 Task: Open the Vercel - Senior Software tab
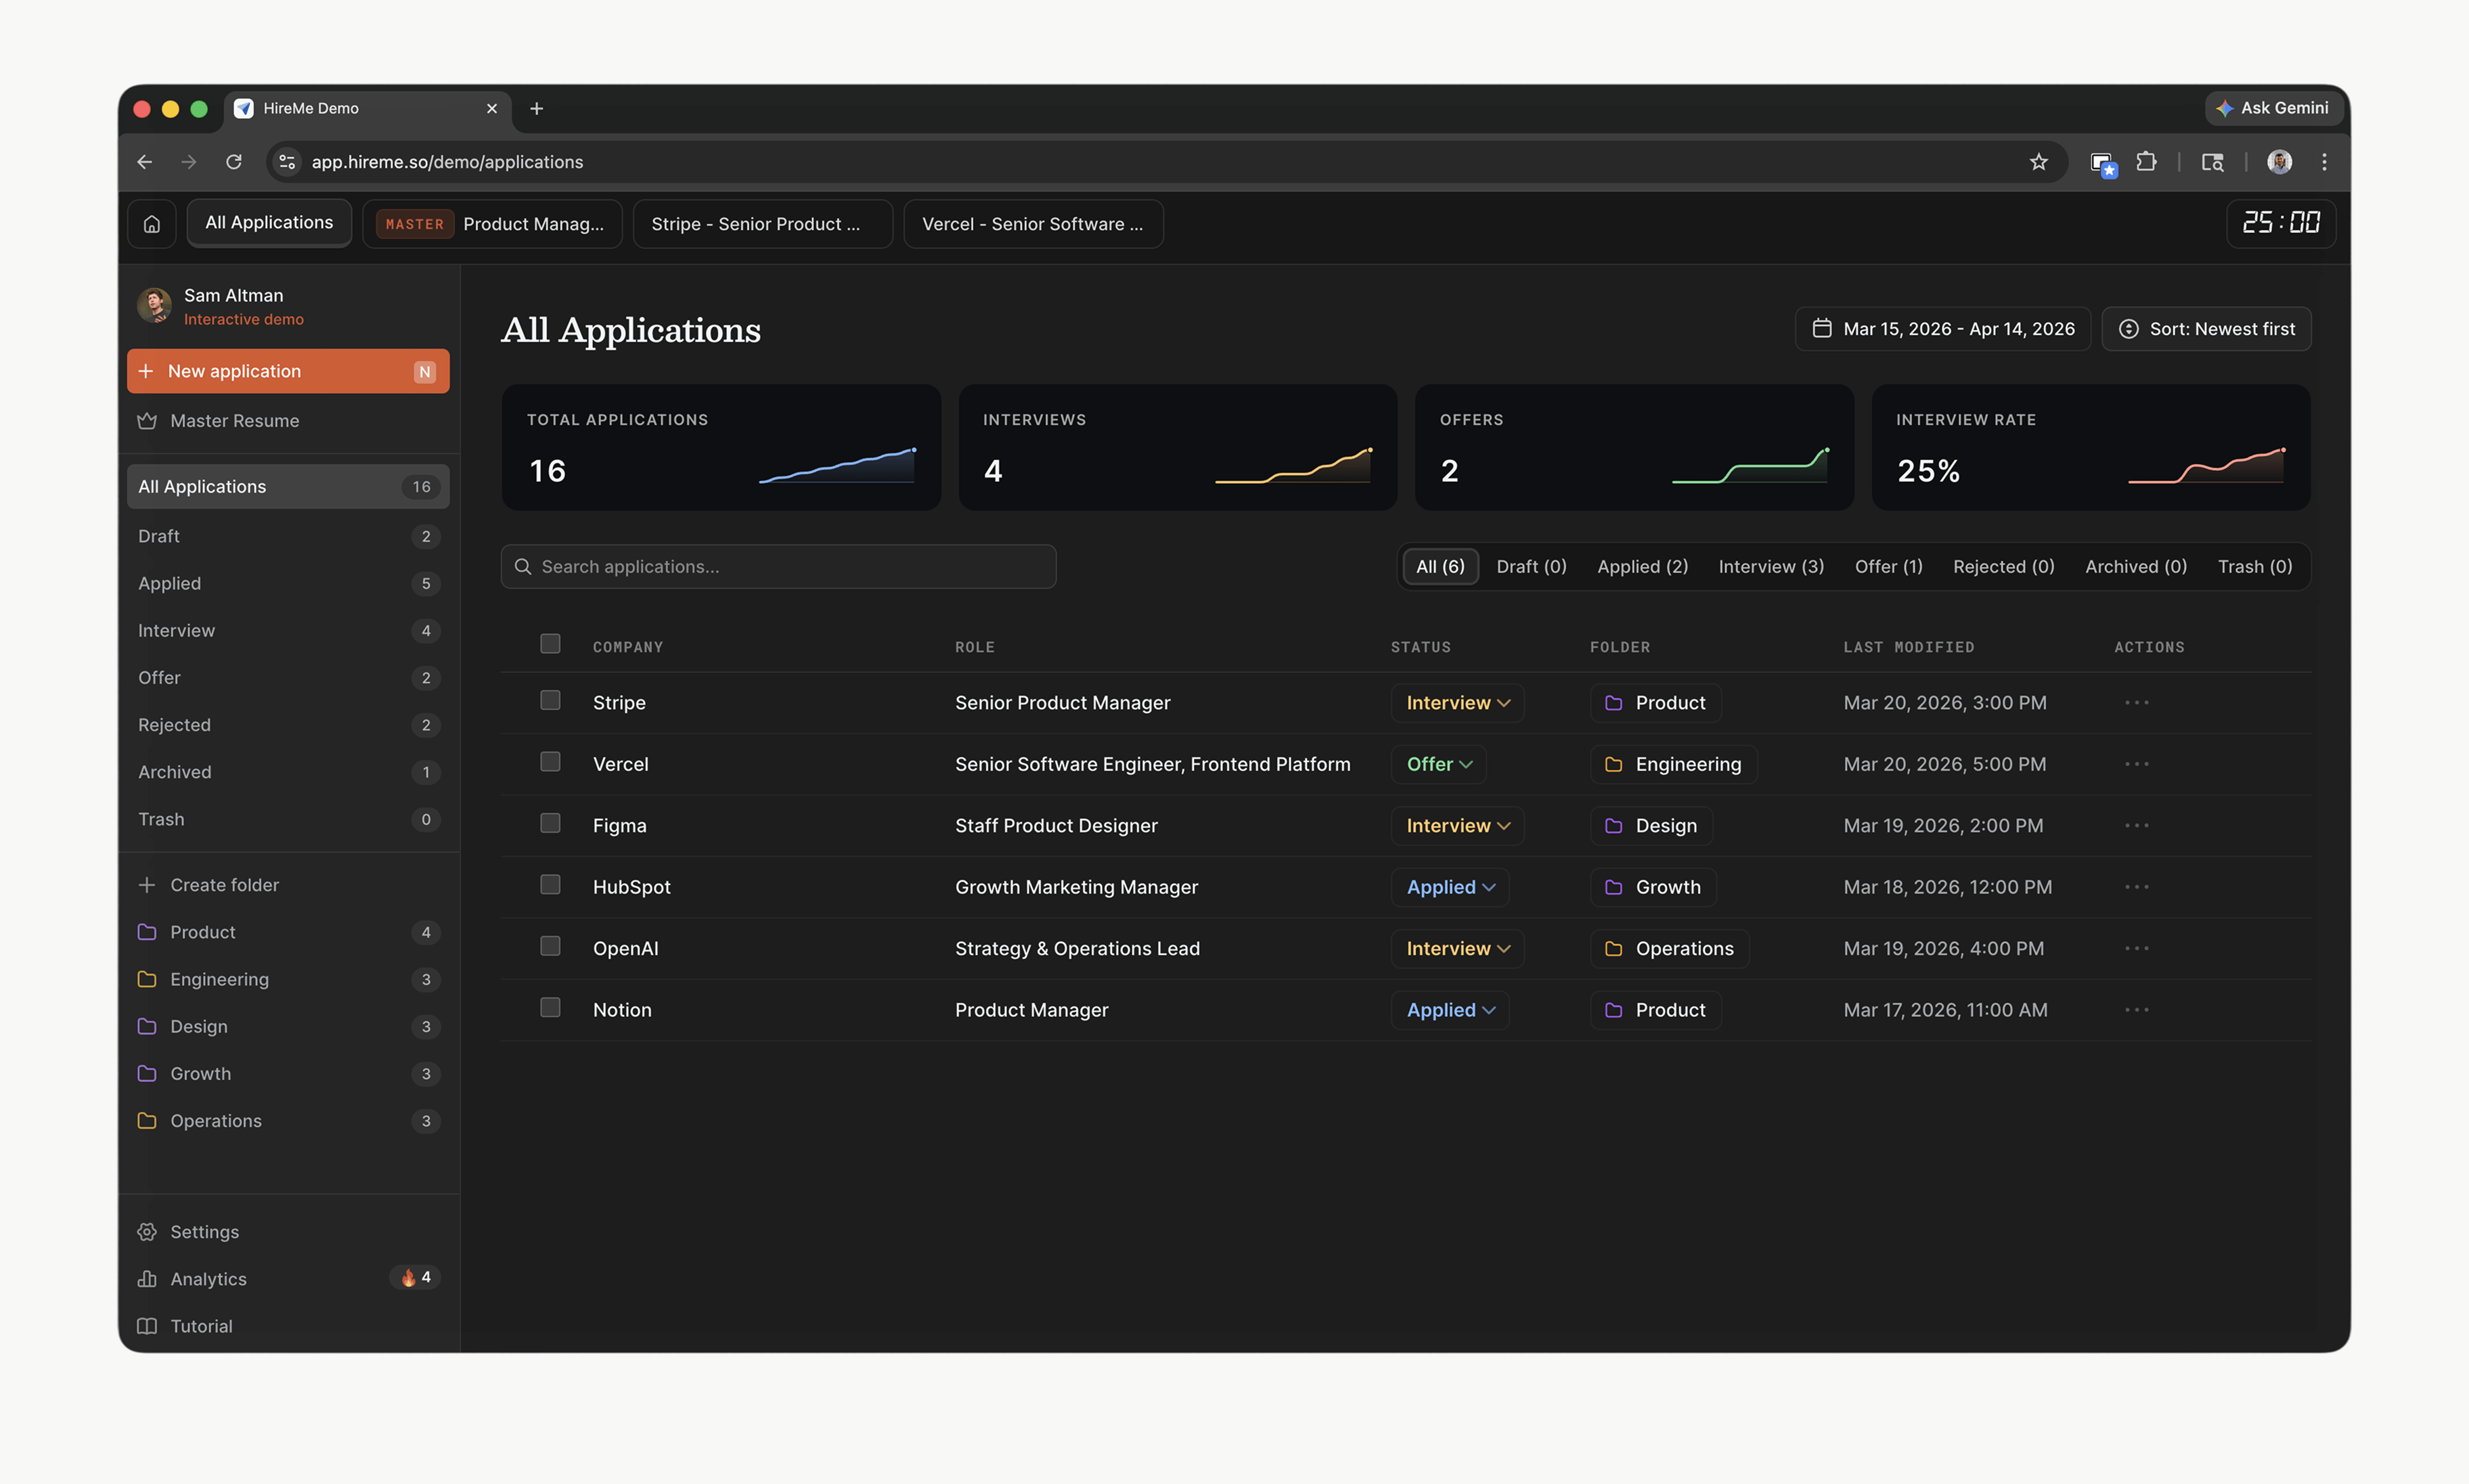point(1032,224)
